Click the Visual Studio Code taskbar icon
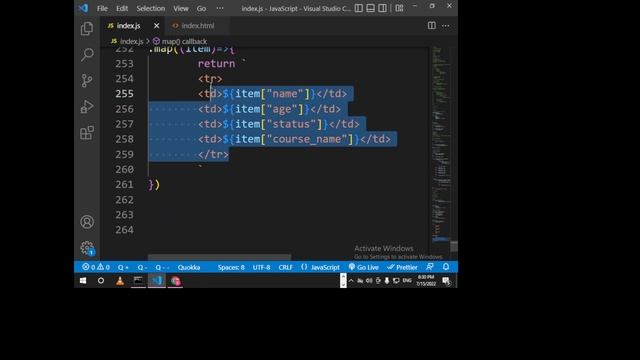Image resolution: width=640 pixels, height=360 pixels. coord(157,281)
